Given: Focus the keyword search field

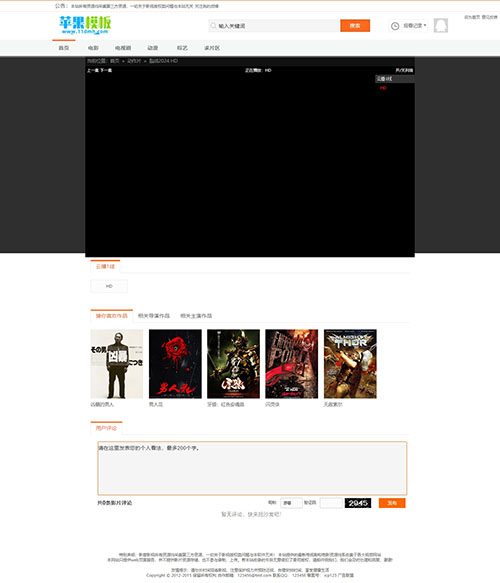Looking at the screenshot, I should [x=278, y=26].
